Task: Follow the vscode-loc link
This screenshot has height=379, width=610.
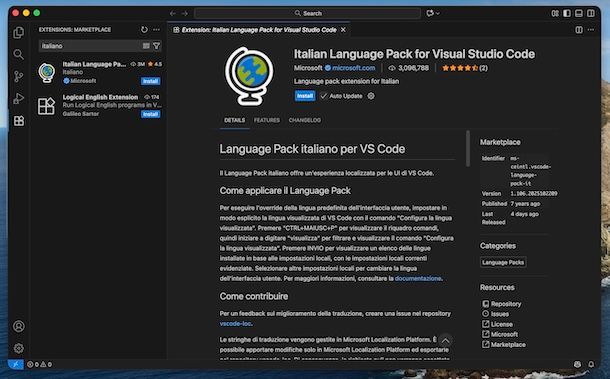Action: click(x=235, y=323)
